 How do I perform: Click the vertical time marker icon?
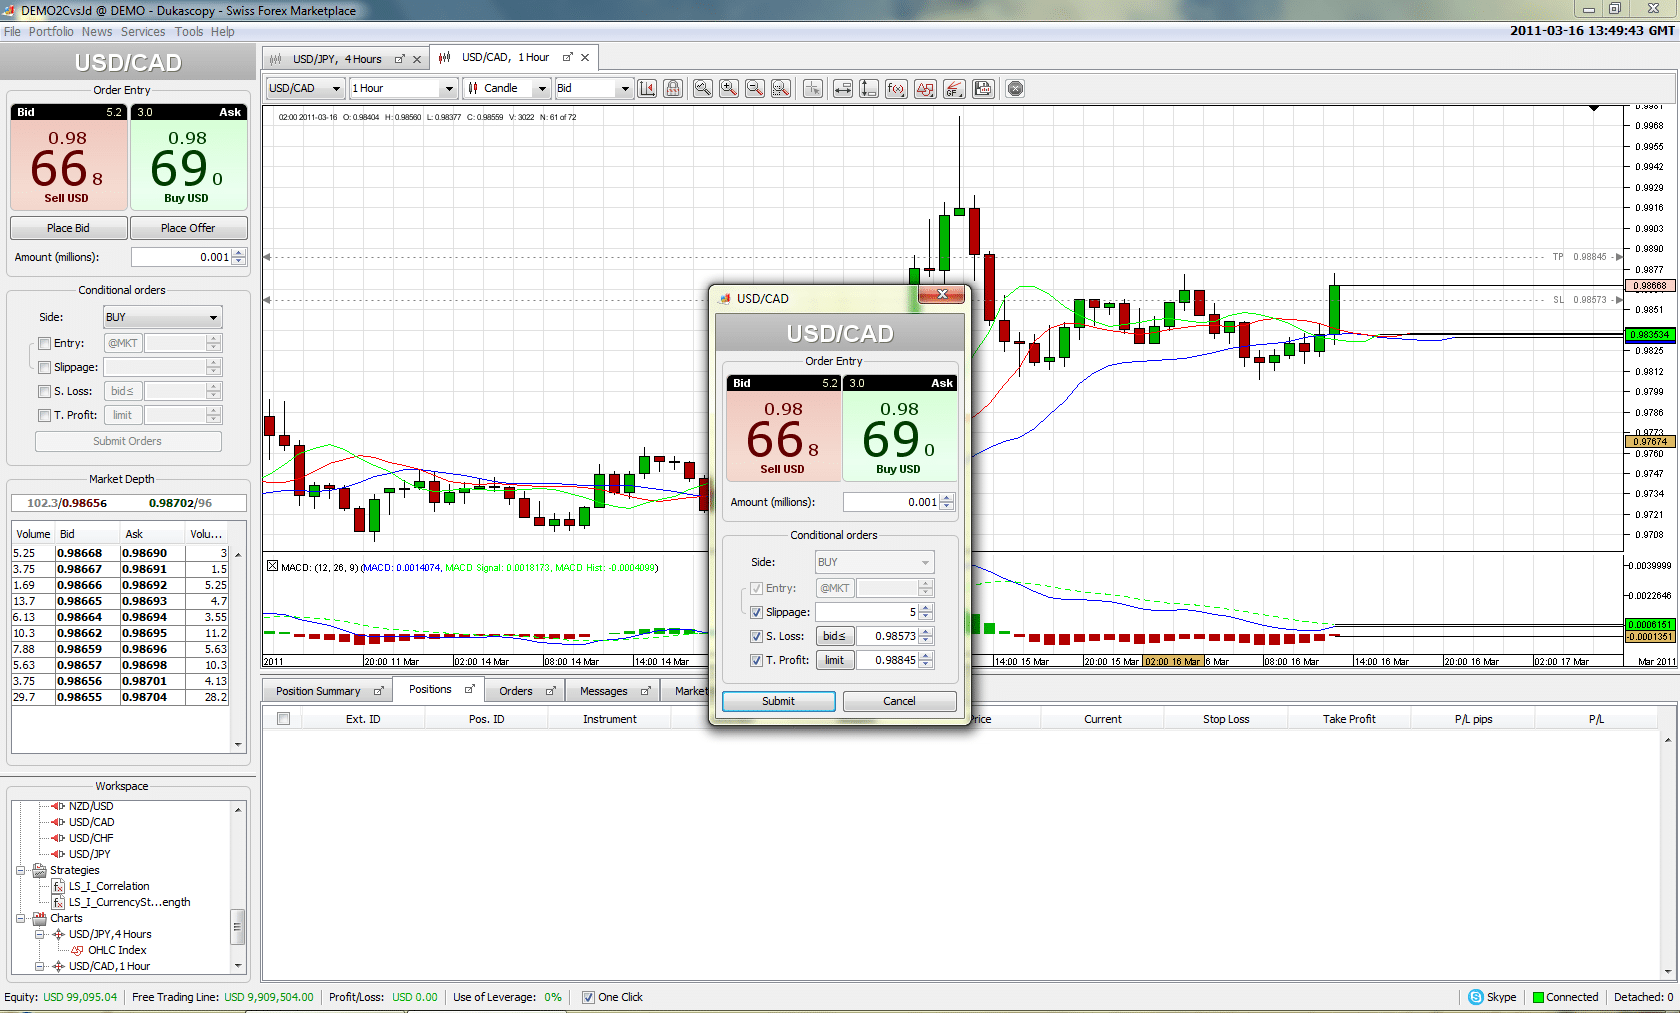point(869,89)
